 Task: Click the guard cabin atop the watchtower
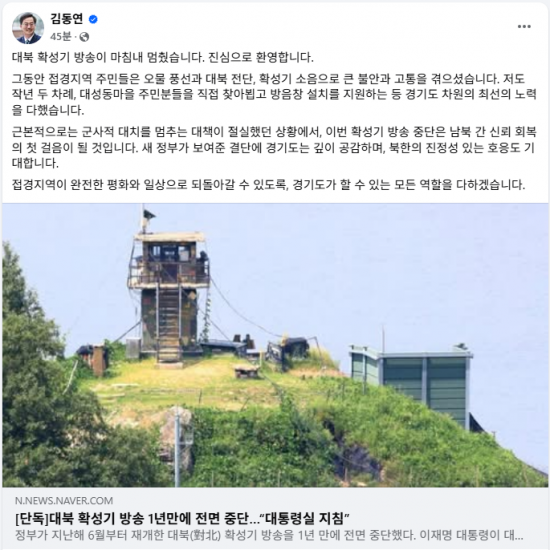click(x=170, y=260)
